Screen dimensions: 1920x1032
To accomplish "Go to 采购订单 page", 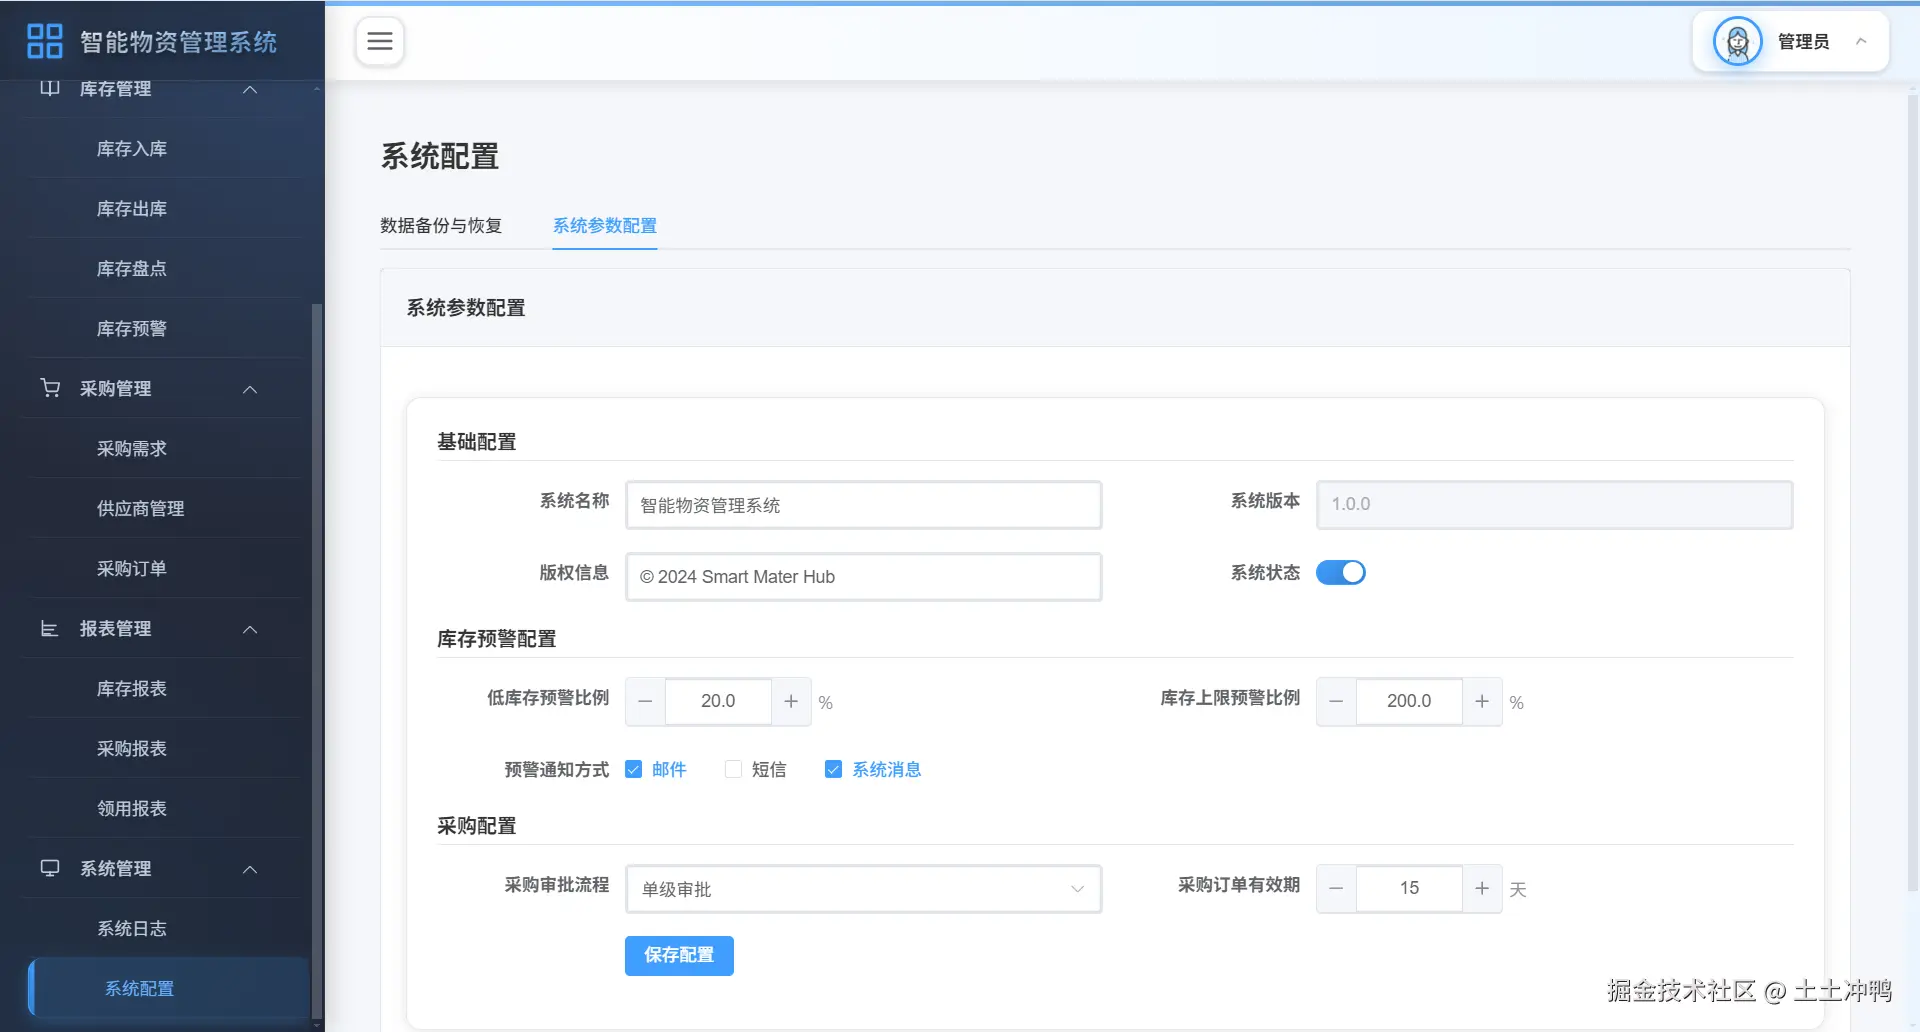I will [x=132, y=568].
